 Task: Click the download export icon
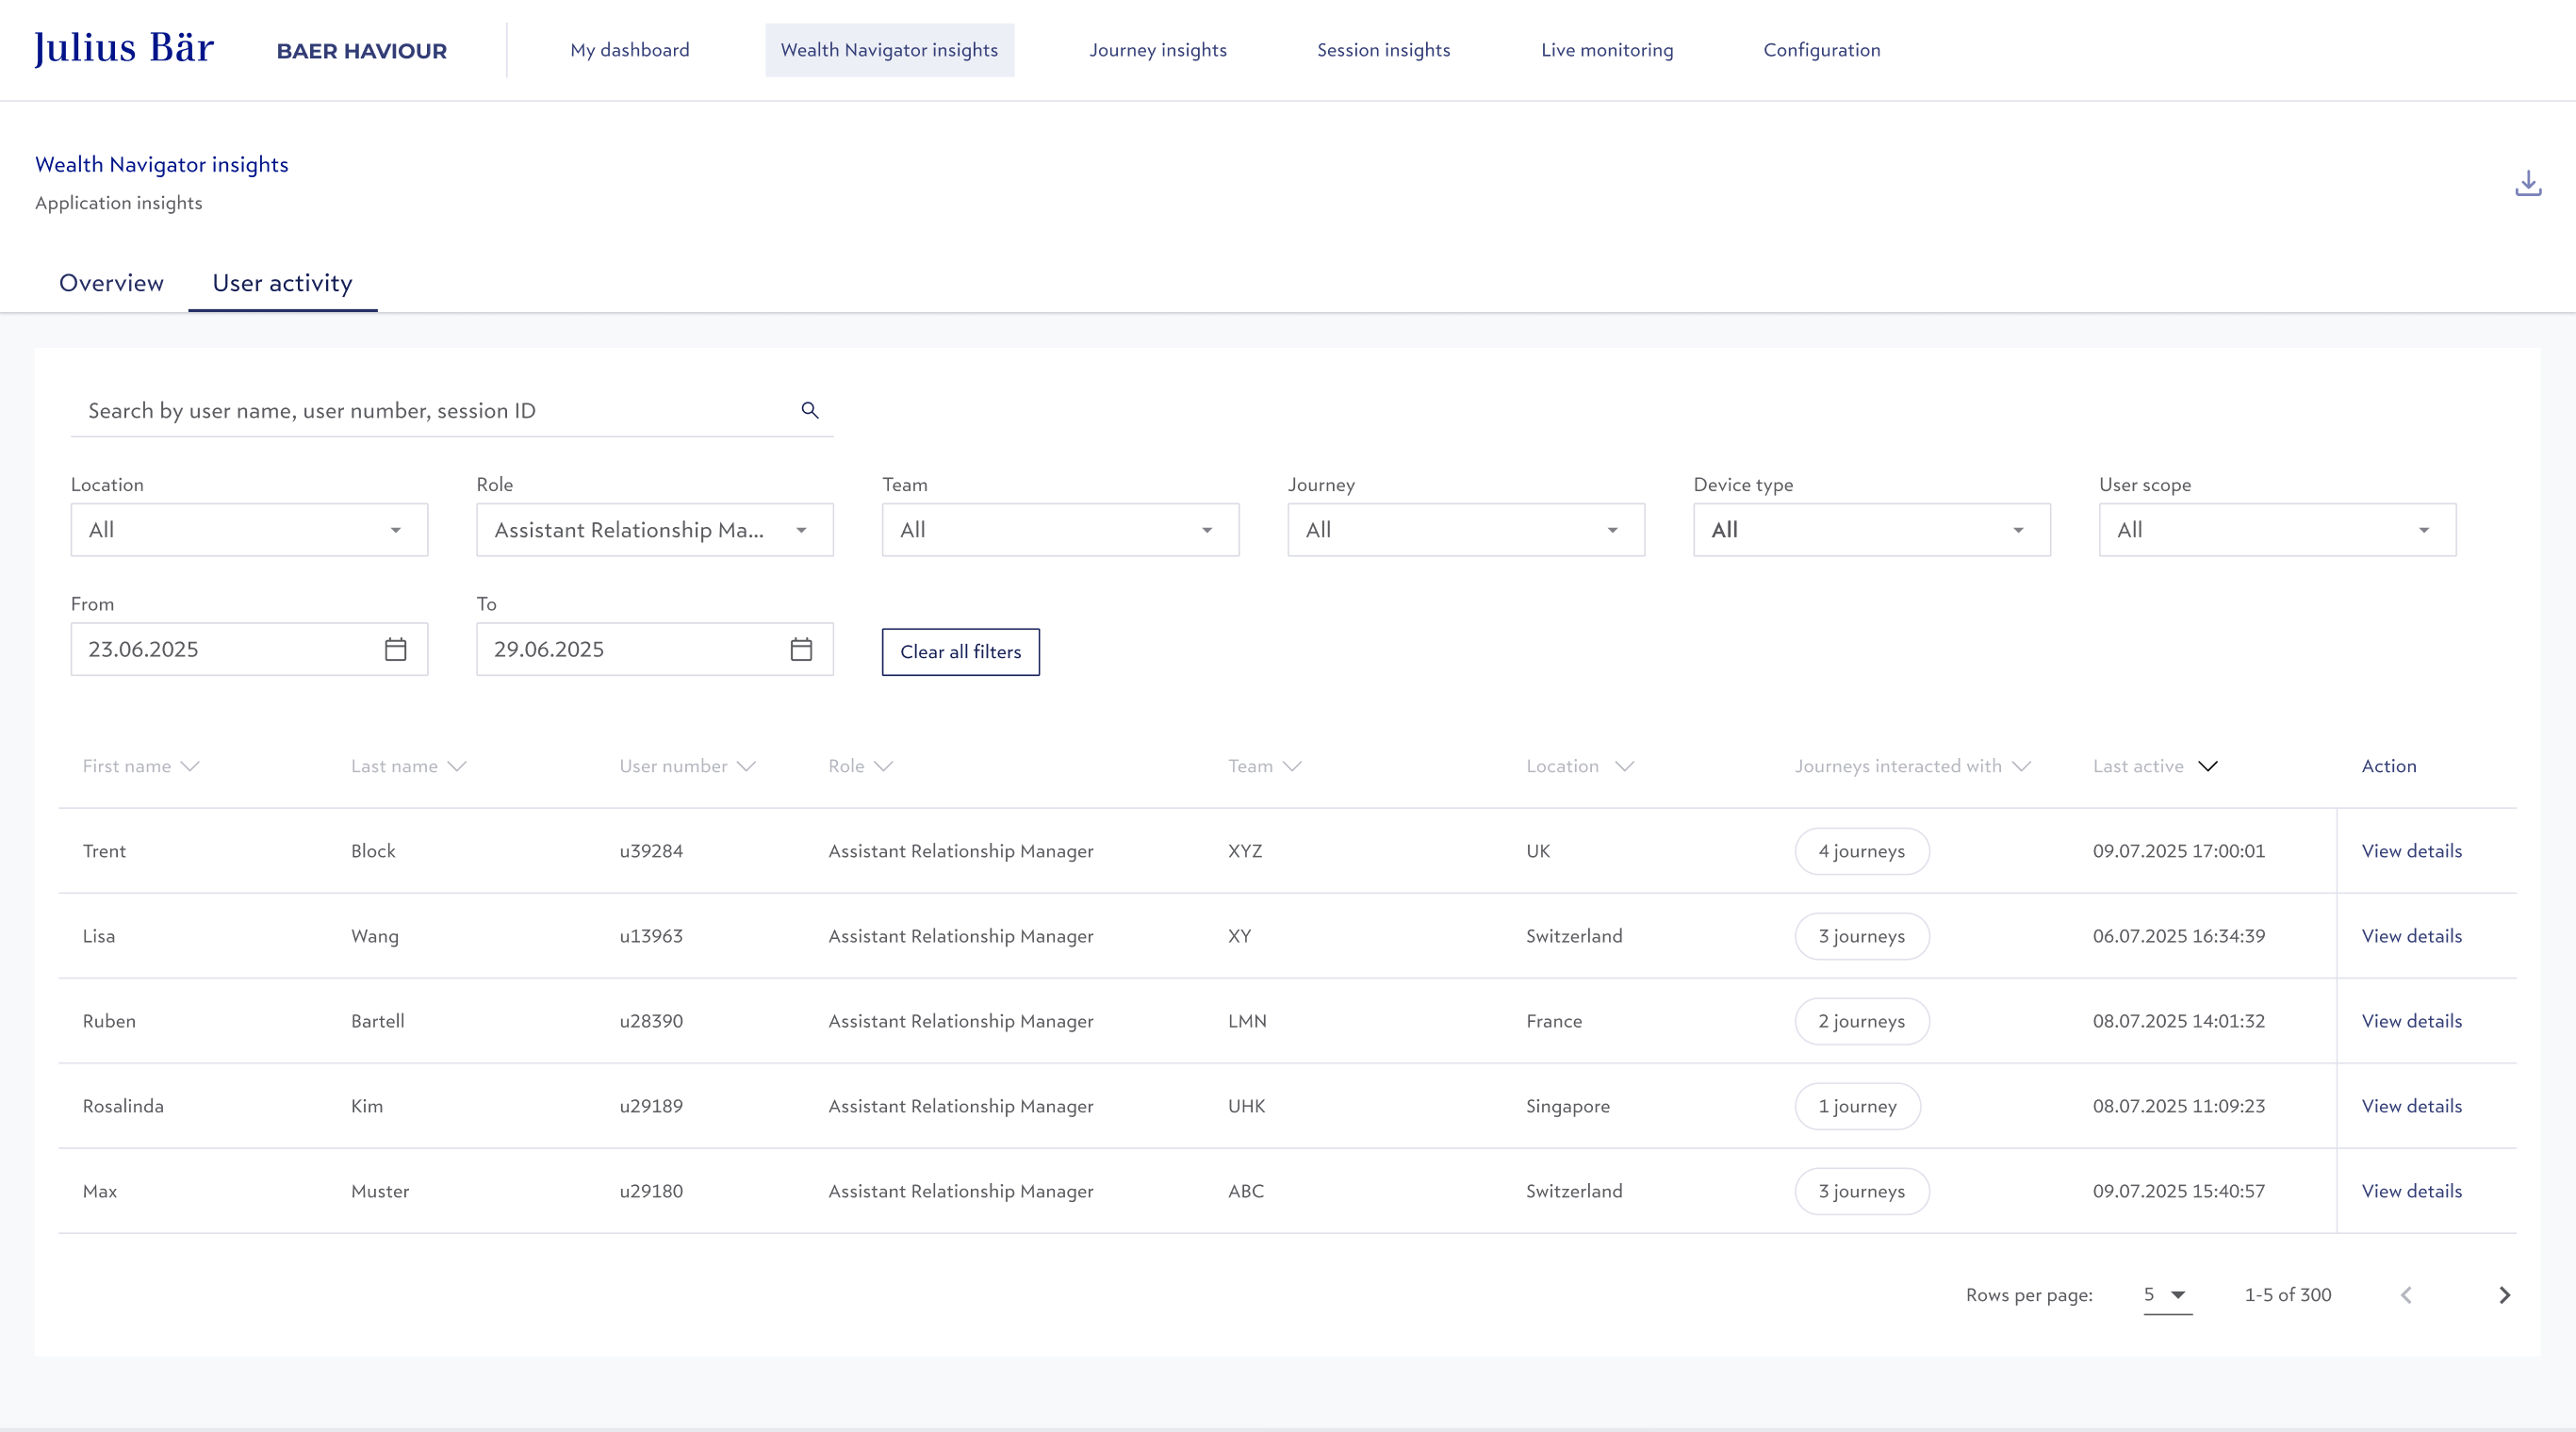2528,183
